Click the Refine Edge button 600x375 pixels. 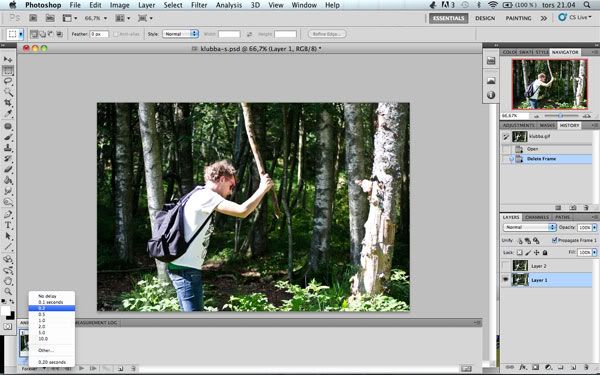327,34
